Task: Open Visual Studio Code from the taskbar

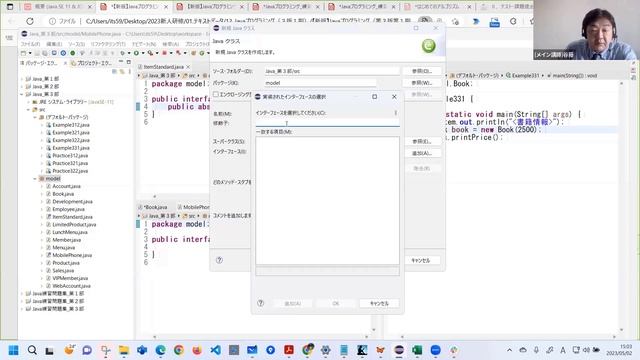Action: pyautogui.click(x=216, y=350)
